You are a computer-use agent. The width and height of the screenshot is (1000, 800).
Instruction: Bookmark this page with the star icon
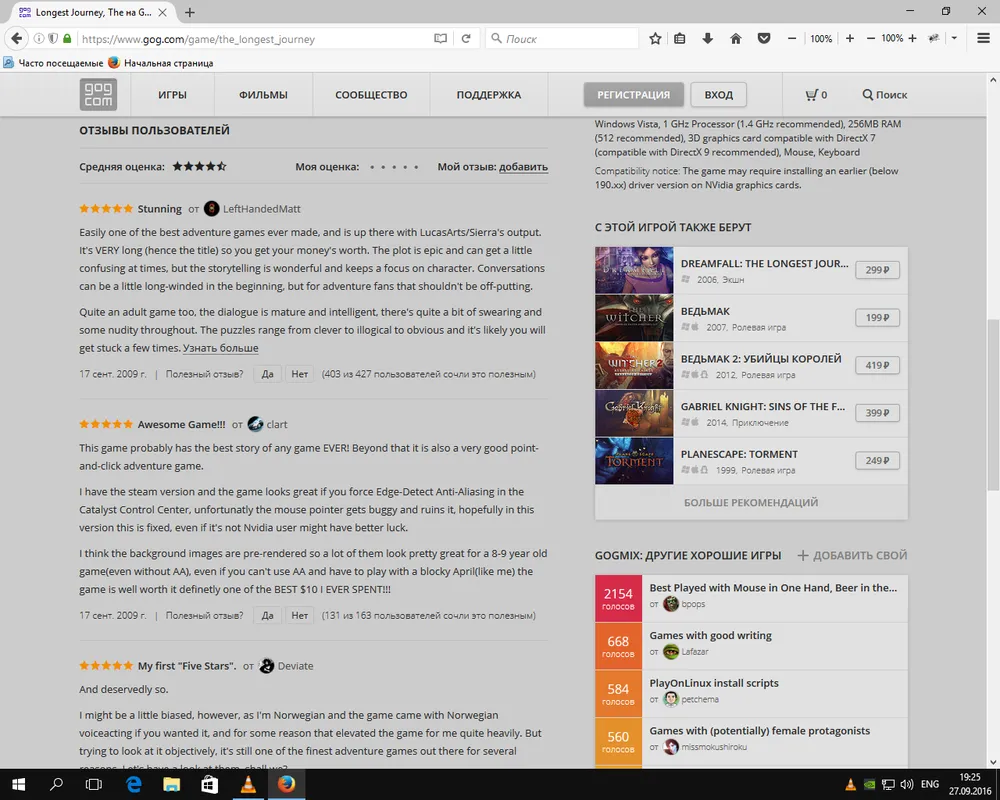[x=655, y=39]
